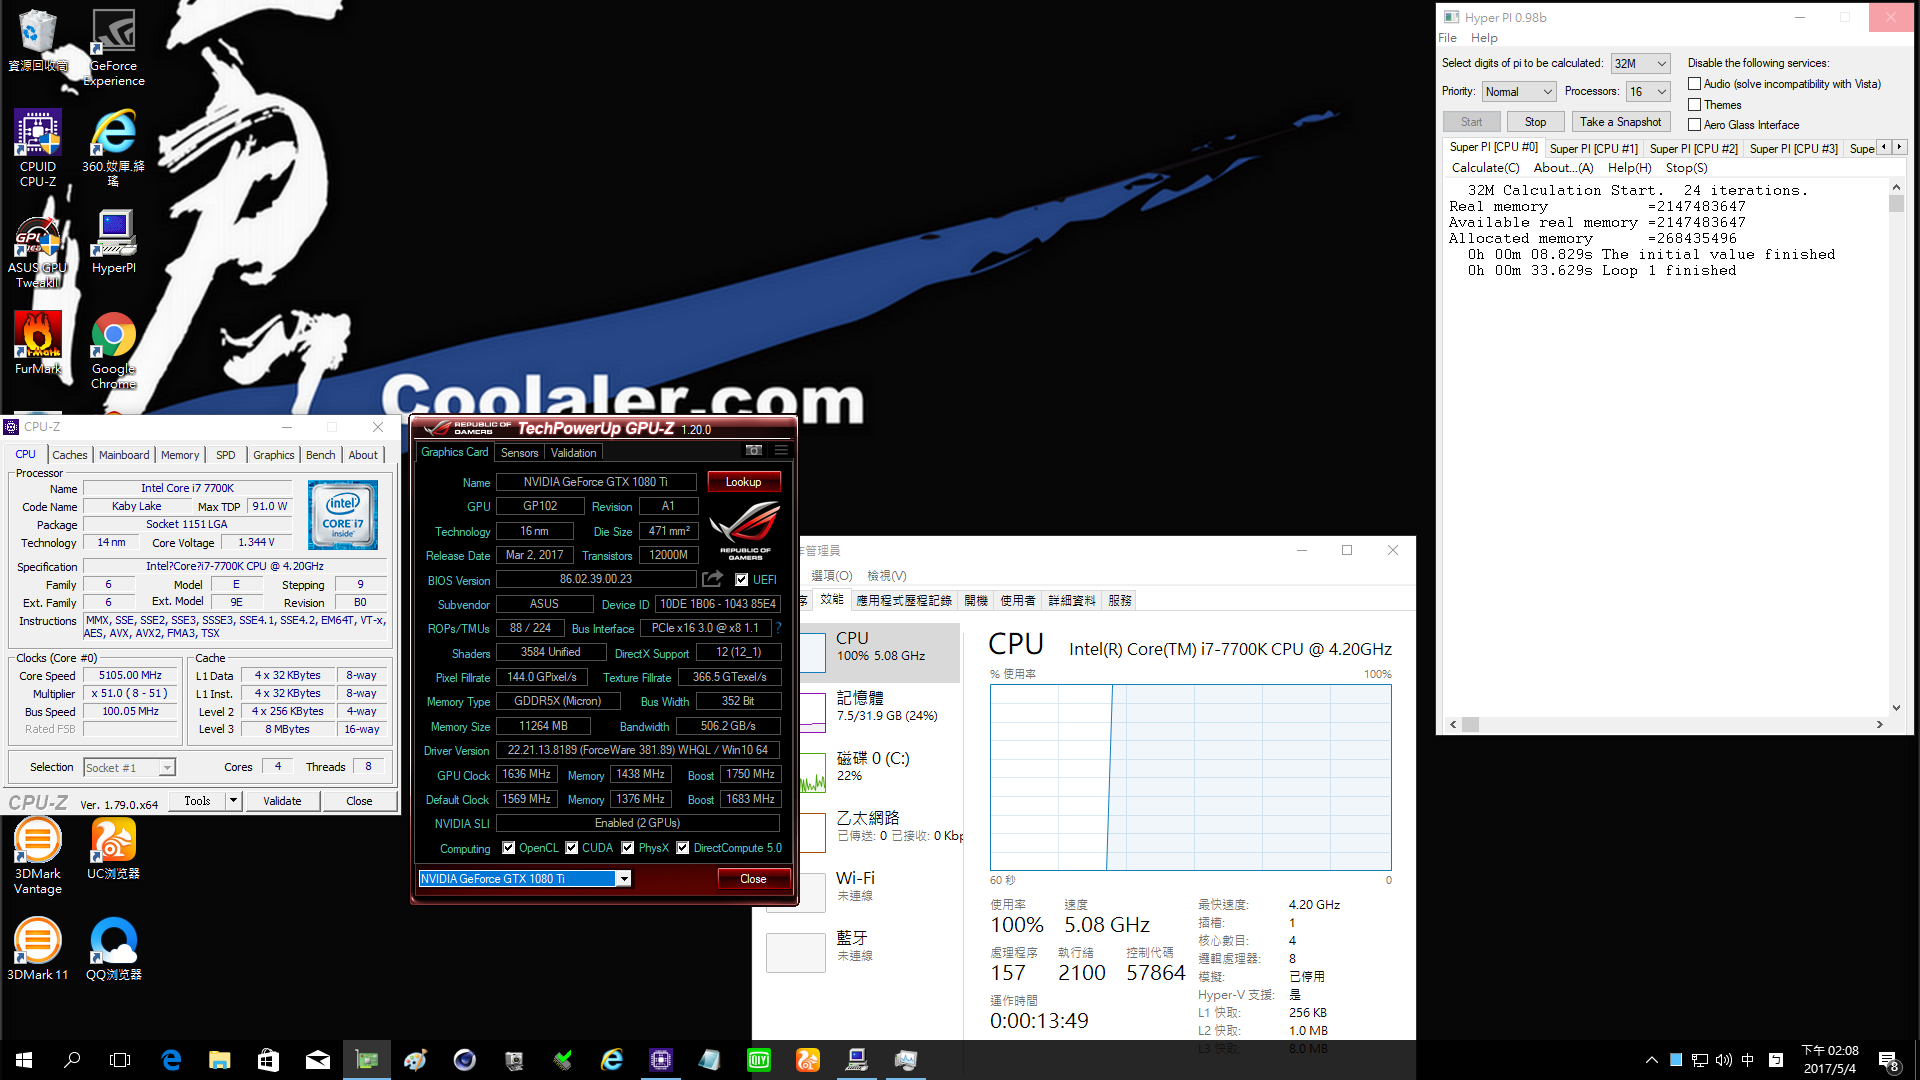
Task: Open the digits of pi 32M dropdown
Action: click(x=1641, y=63)
